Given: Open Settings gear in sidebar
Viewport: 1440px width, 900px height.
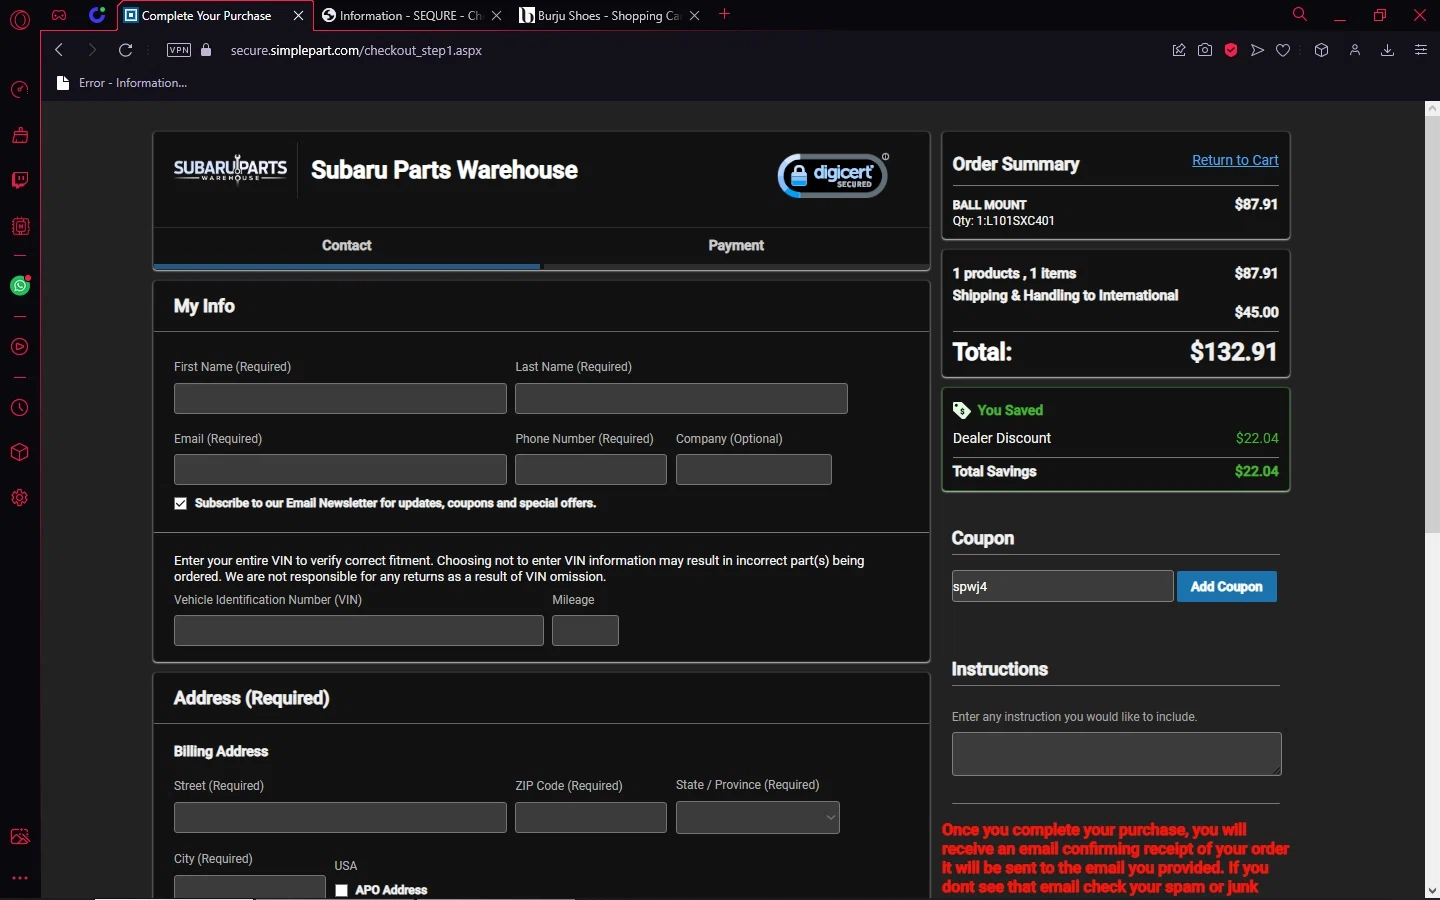Looking at the screenshot, I should 19,498.
